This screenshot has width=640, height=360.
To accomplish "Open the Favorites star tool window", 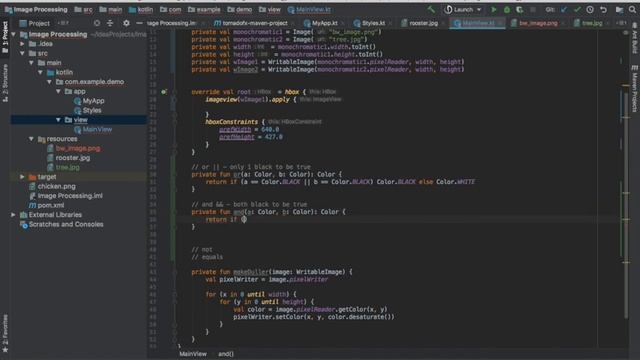I will point(5,333).
